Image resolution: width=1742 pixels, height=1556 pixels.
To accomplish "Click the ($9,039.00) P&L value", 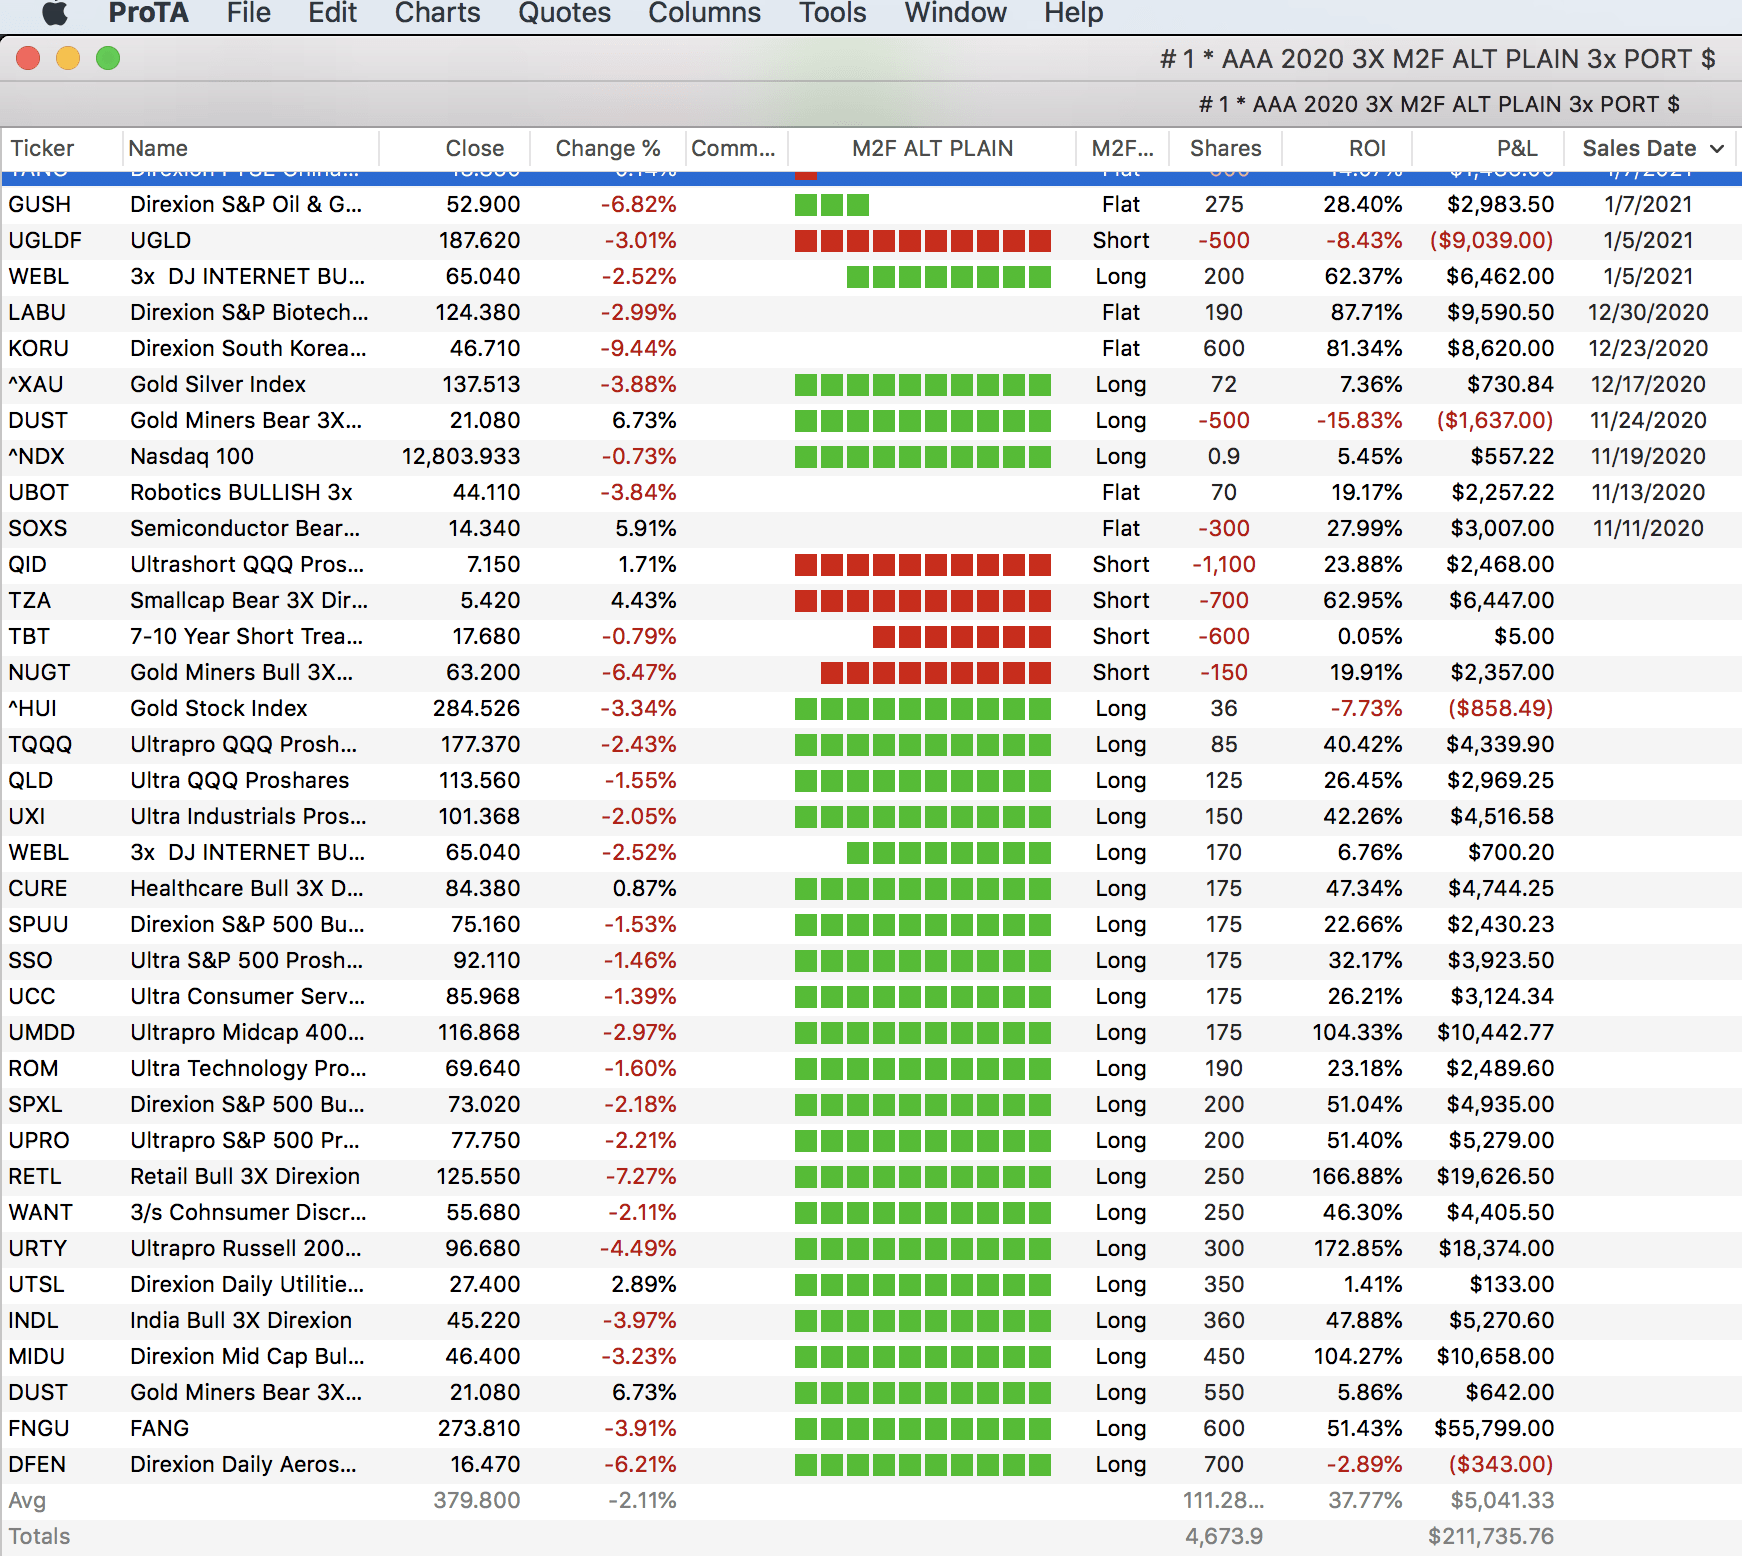I will 1491,240.
